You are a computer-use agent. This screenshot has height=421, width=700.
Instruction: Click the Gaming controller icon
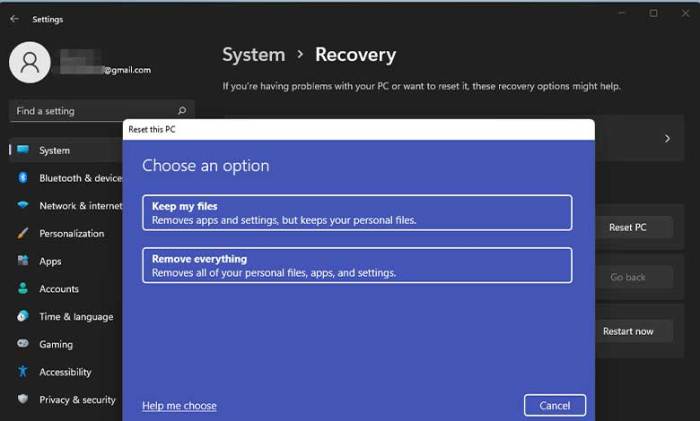click(23, 343)
